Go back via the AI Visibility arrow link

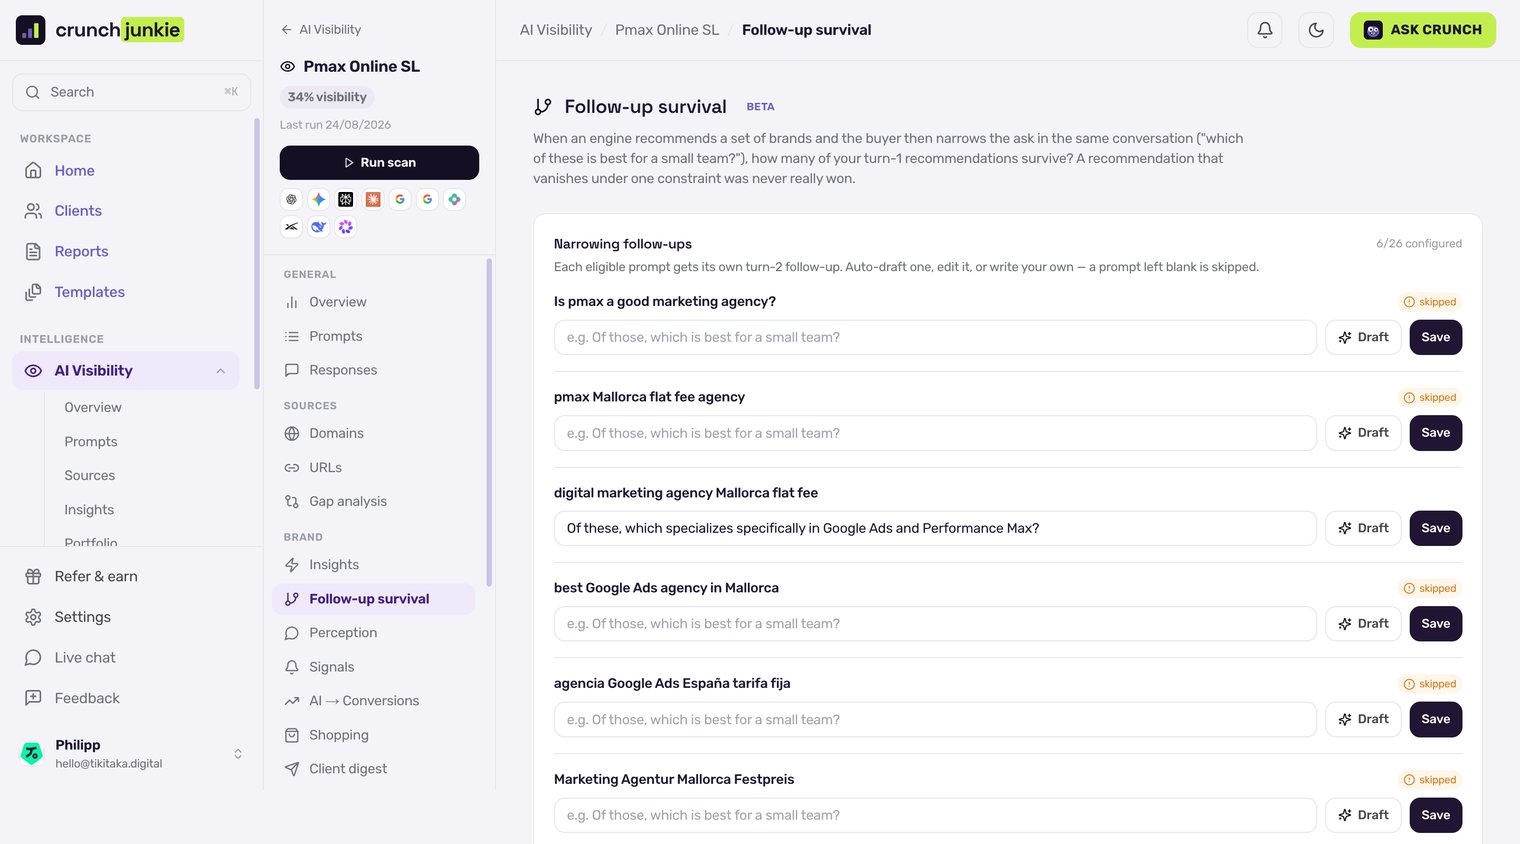[x=321, y=30]
